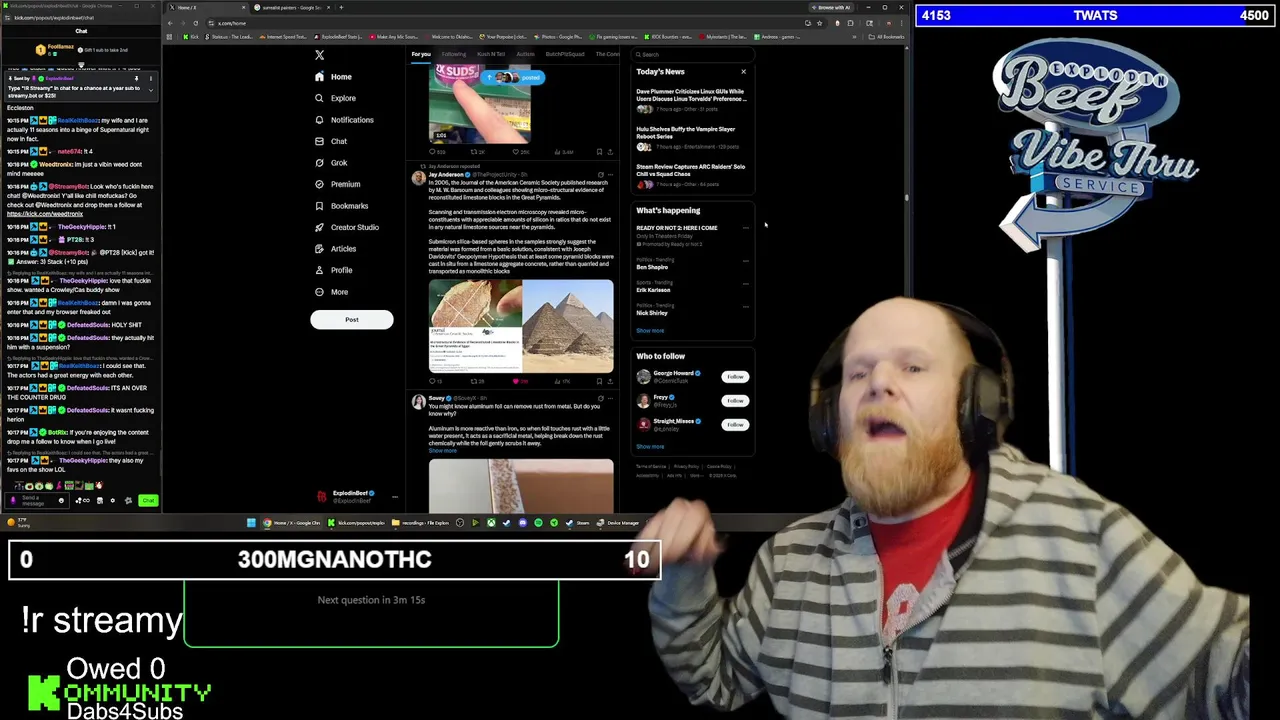Open a new Chrome tab
This screenshot has height=720, width=1280.
point(341,7)
